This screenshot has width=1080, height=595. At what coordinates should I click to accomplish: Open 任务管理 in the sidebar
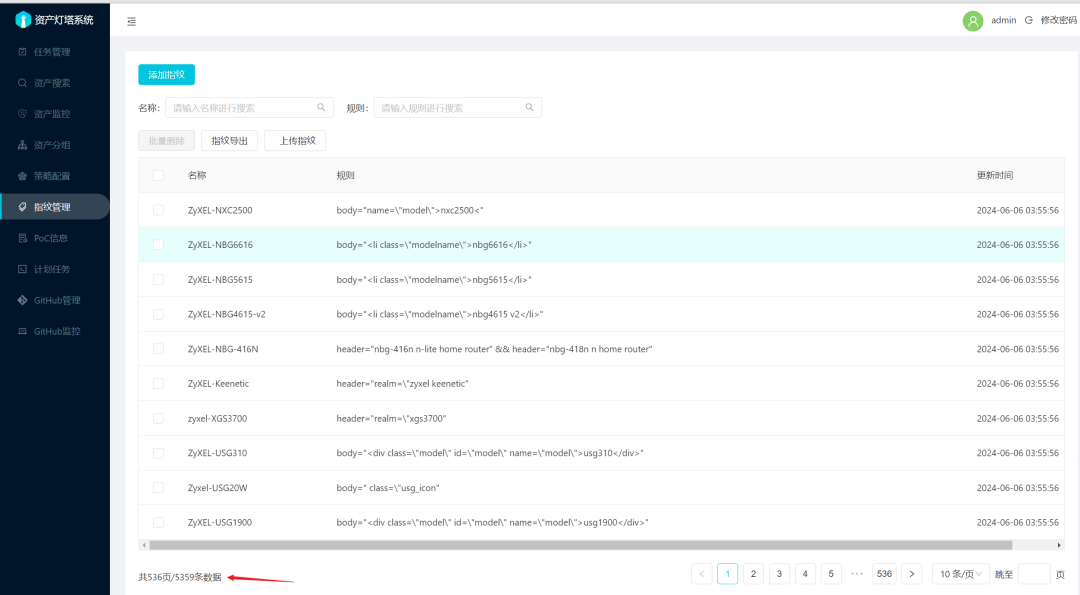[x=52, y=52]
